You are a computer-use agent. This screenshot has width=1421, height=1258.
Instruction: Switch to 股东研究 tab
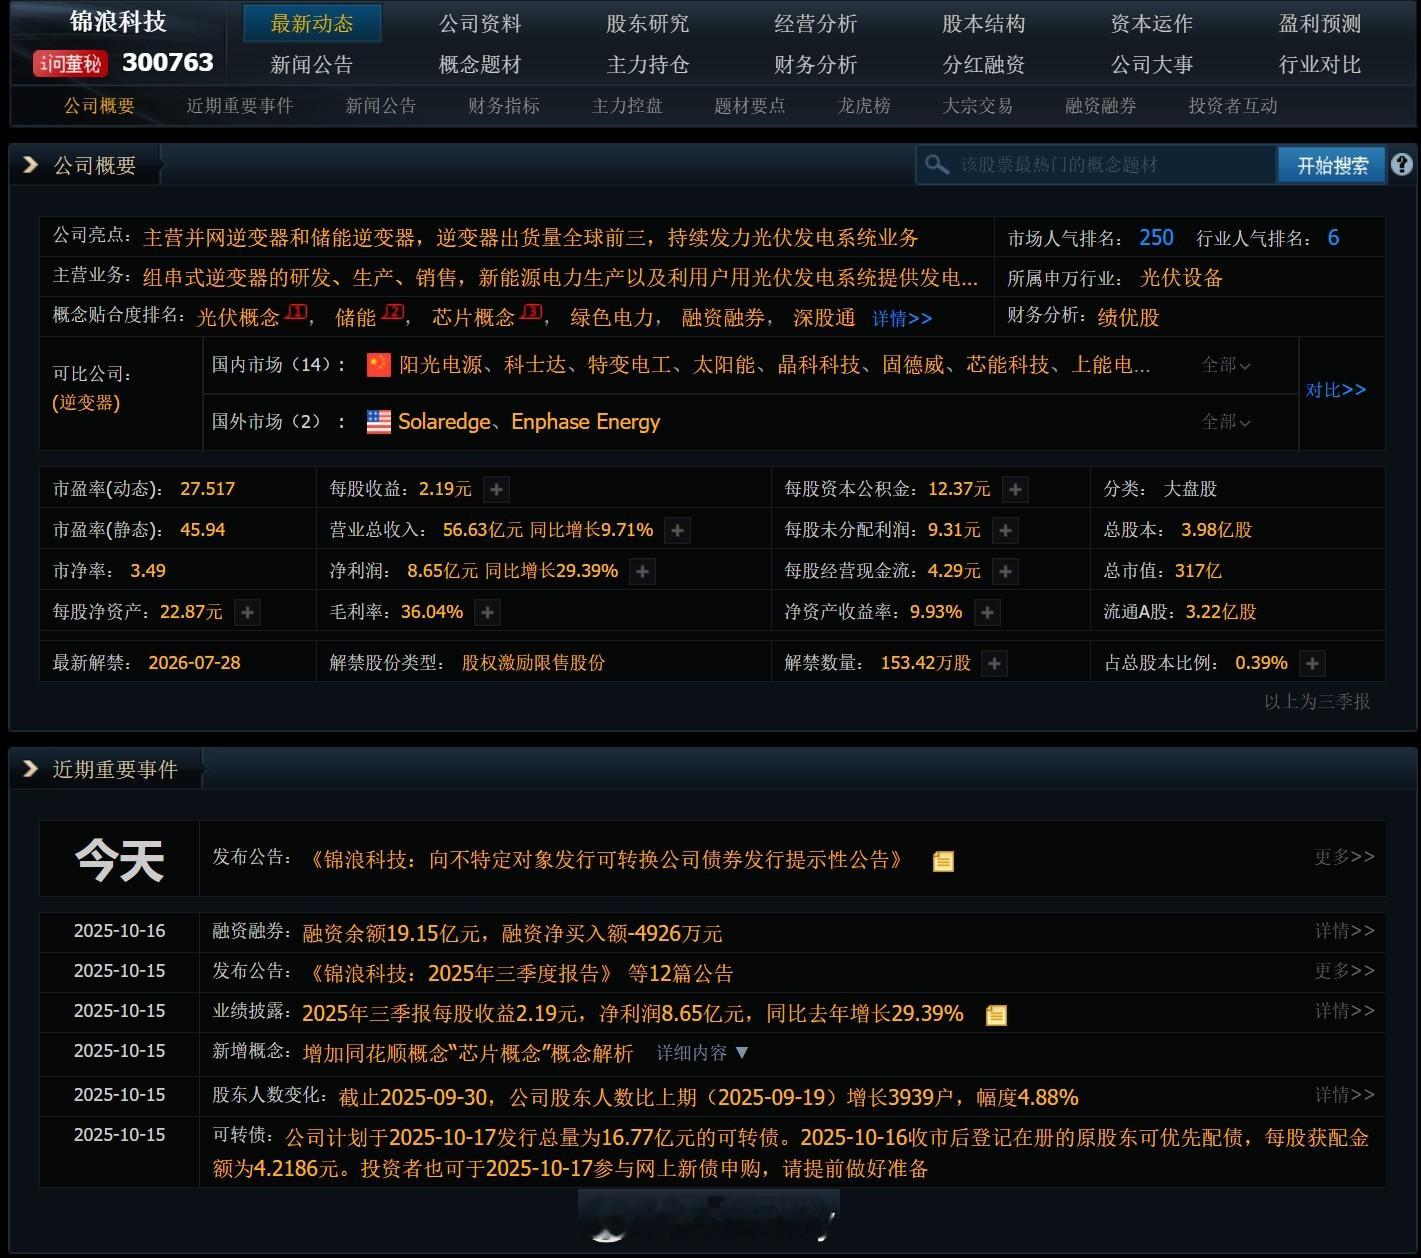[648, 23]
